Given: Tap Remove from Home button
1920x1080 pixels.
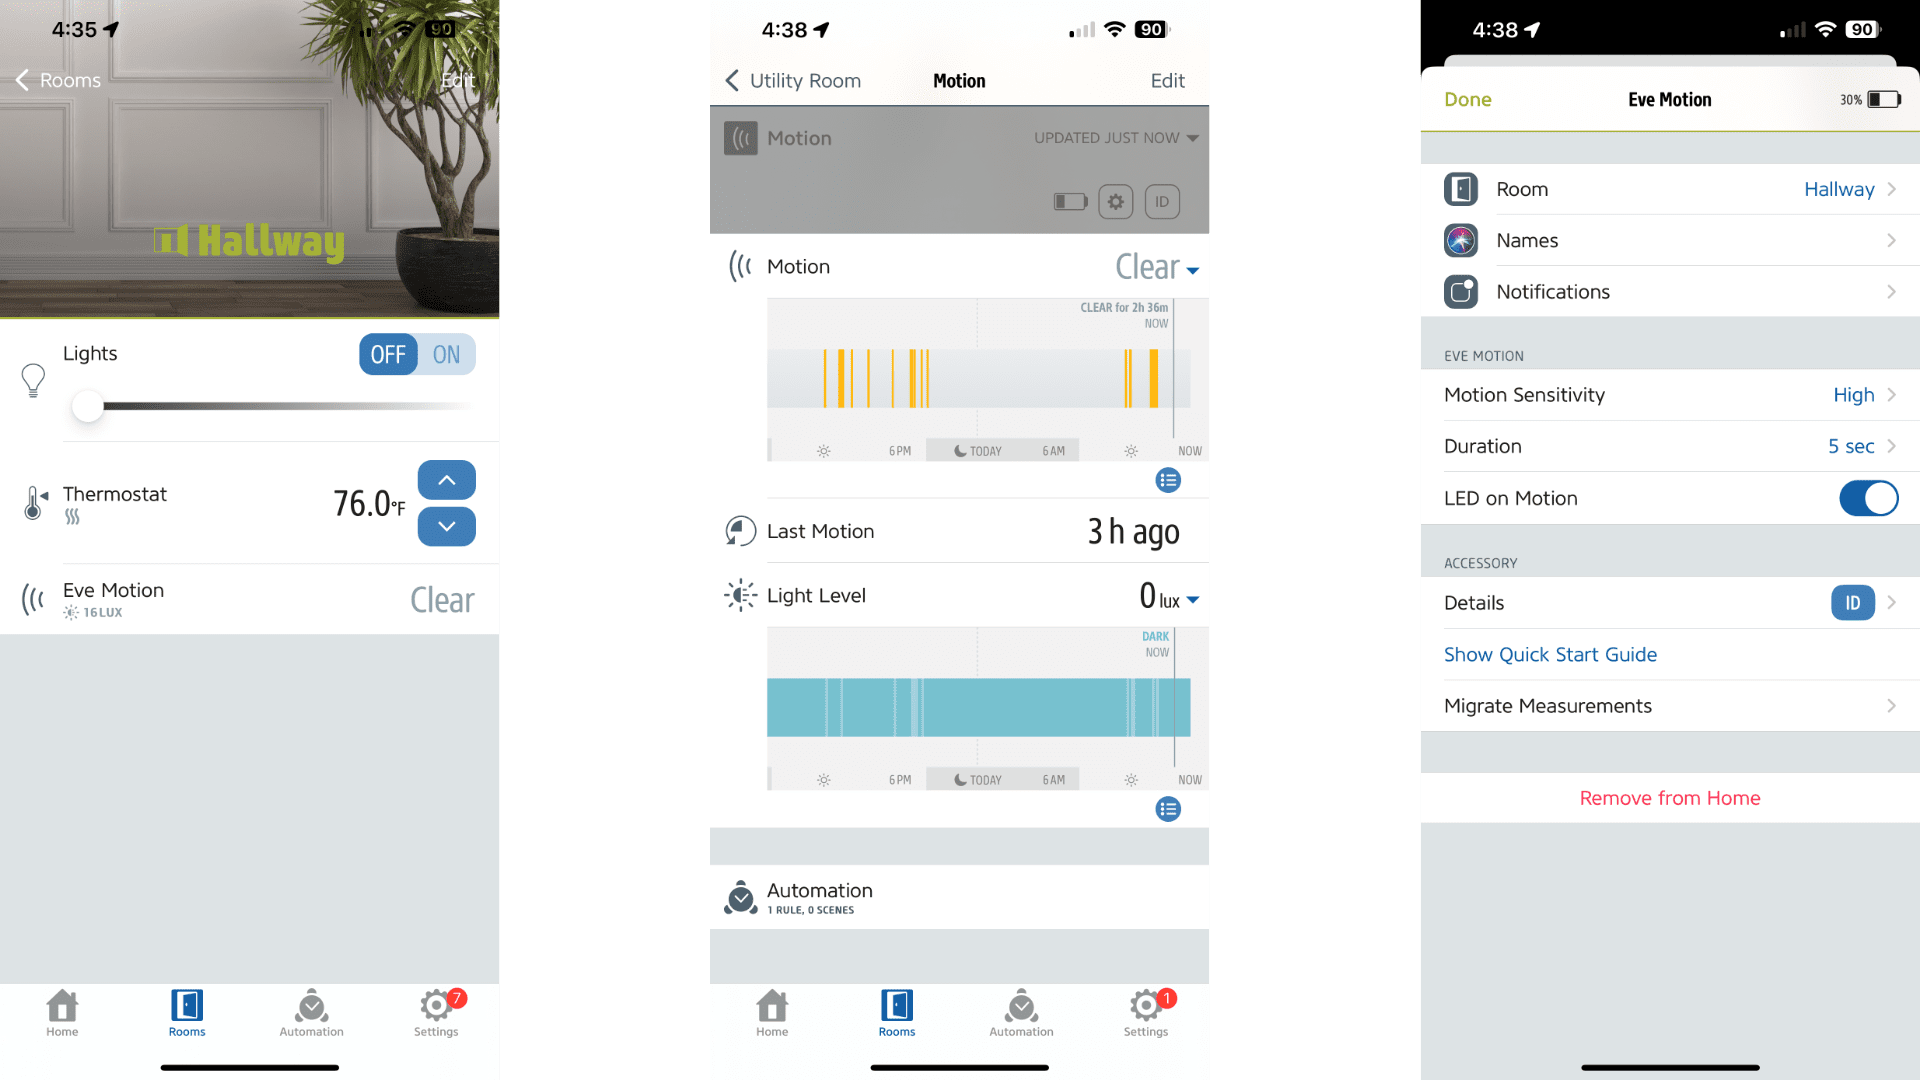Looking at the screenshot, I should [1669, 796].
